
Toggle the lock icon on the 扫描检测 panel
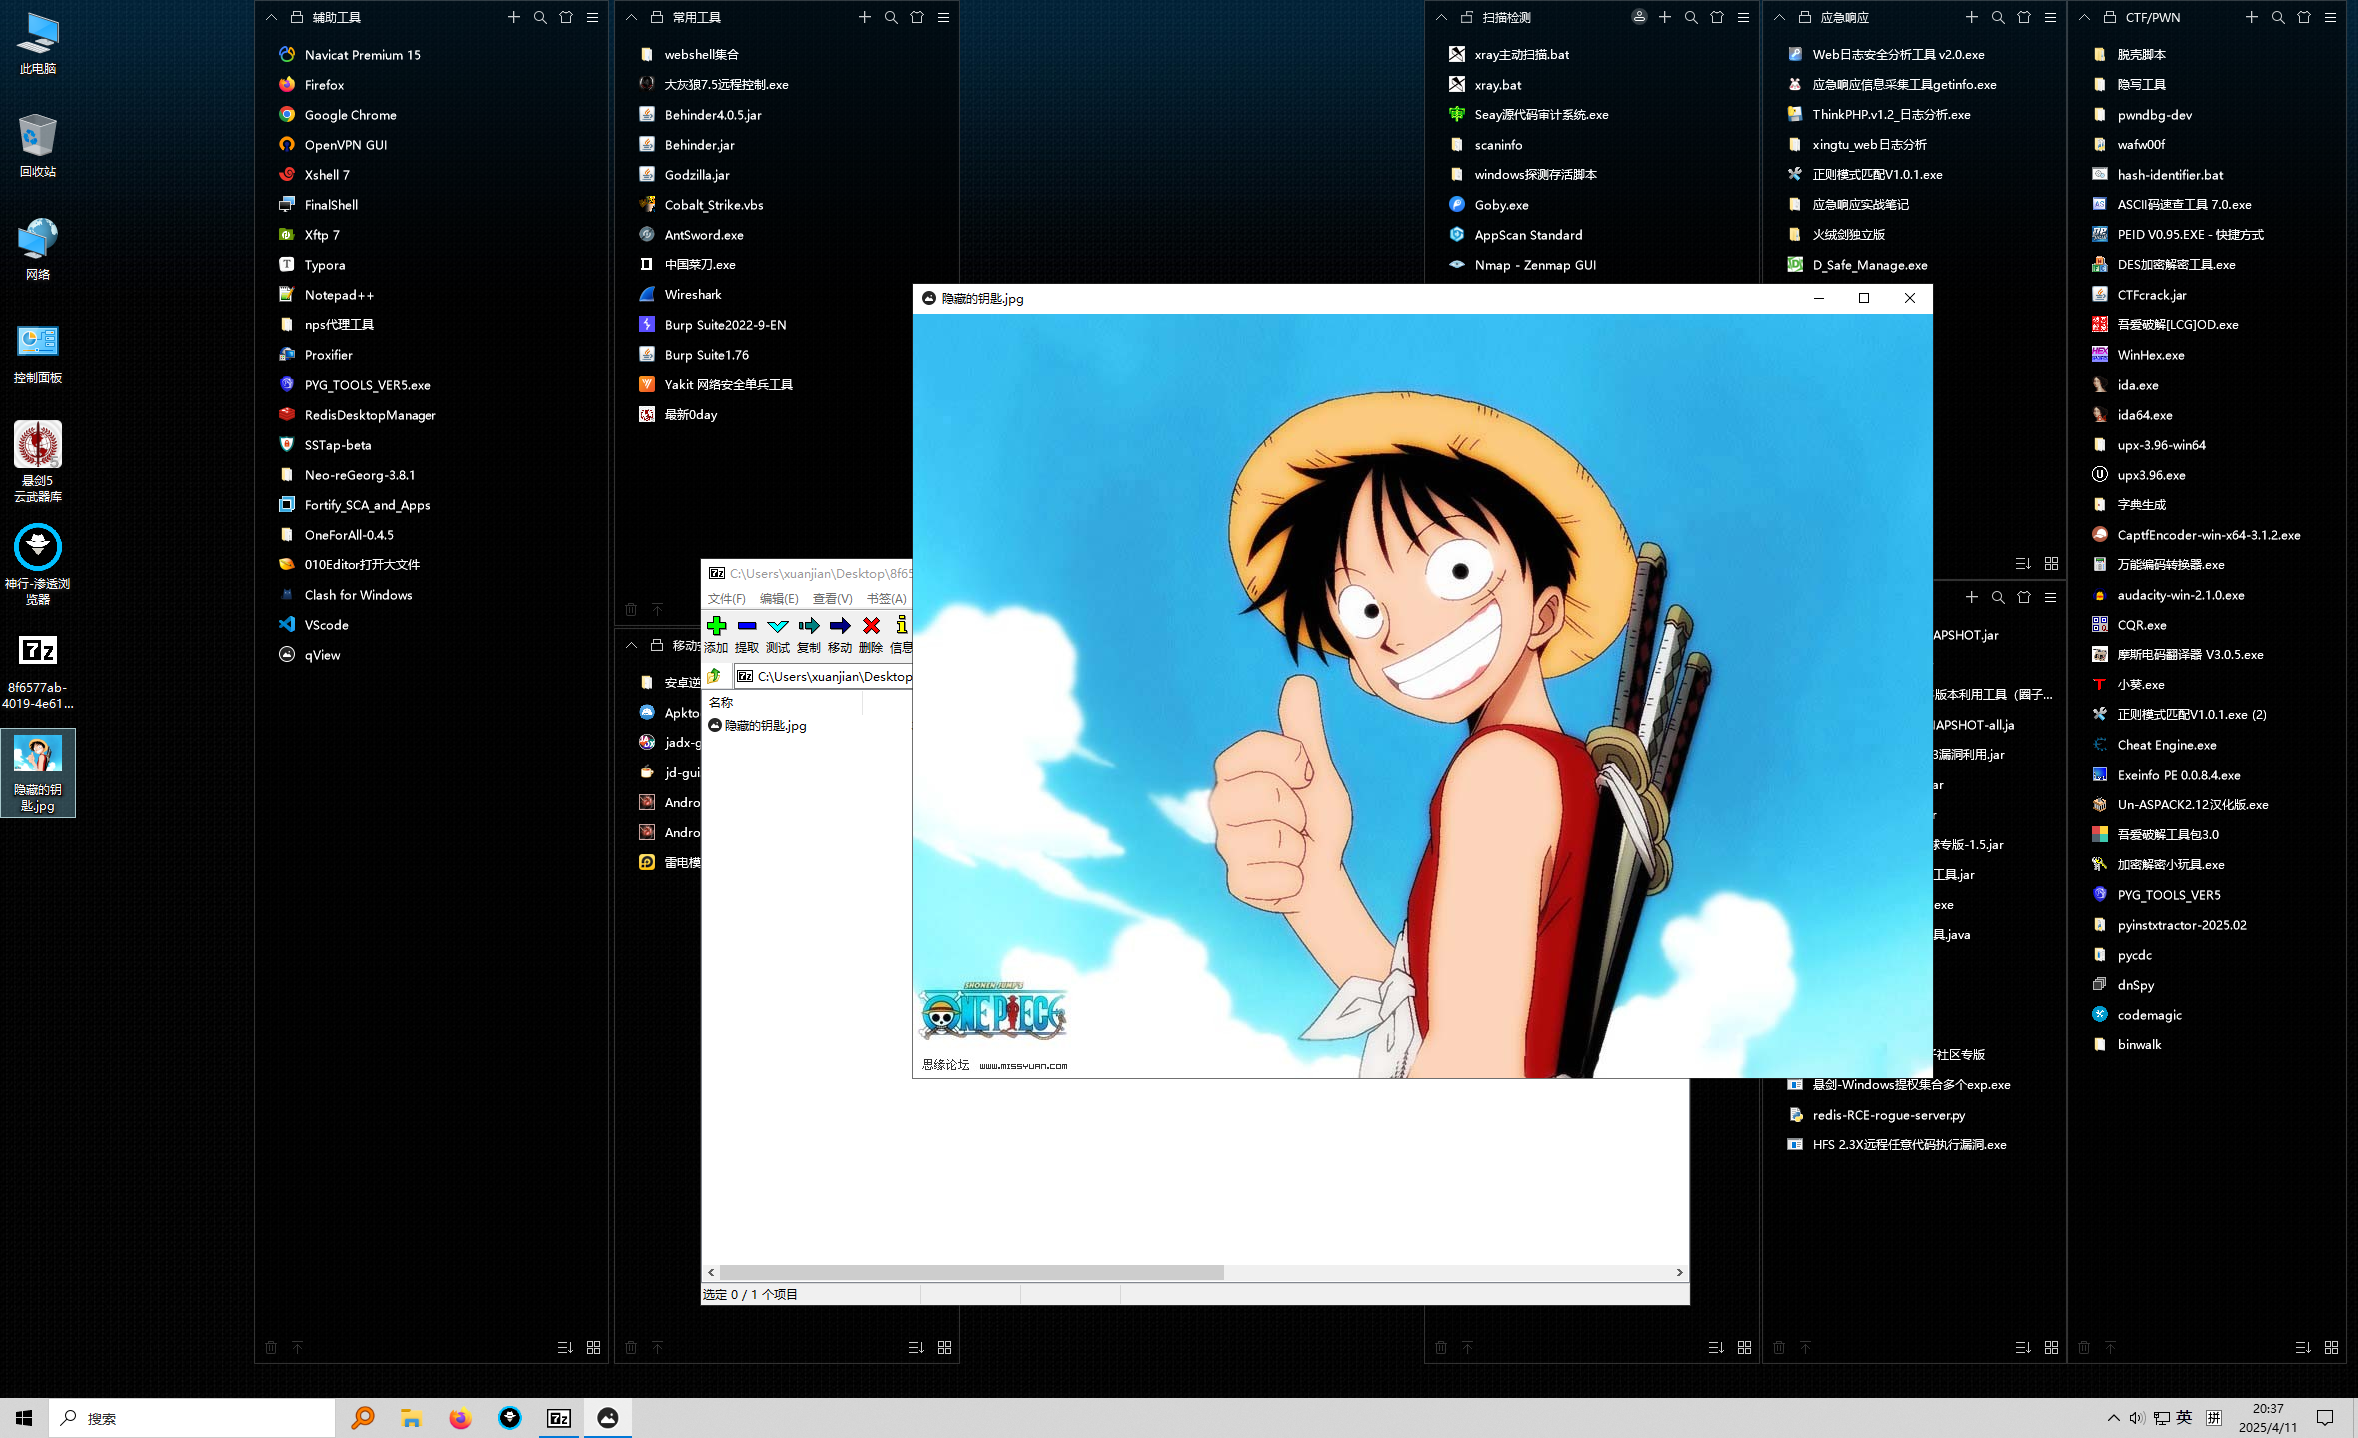pyautogui.click(x=1466, y=17)
